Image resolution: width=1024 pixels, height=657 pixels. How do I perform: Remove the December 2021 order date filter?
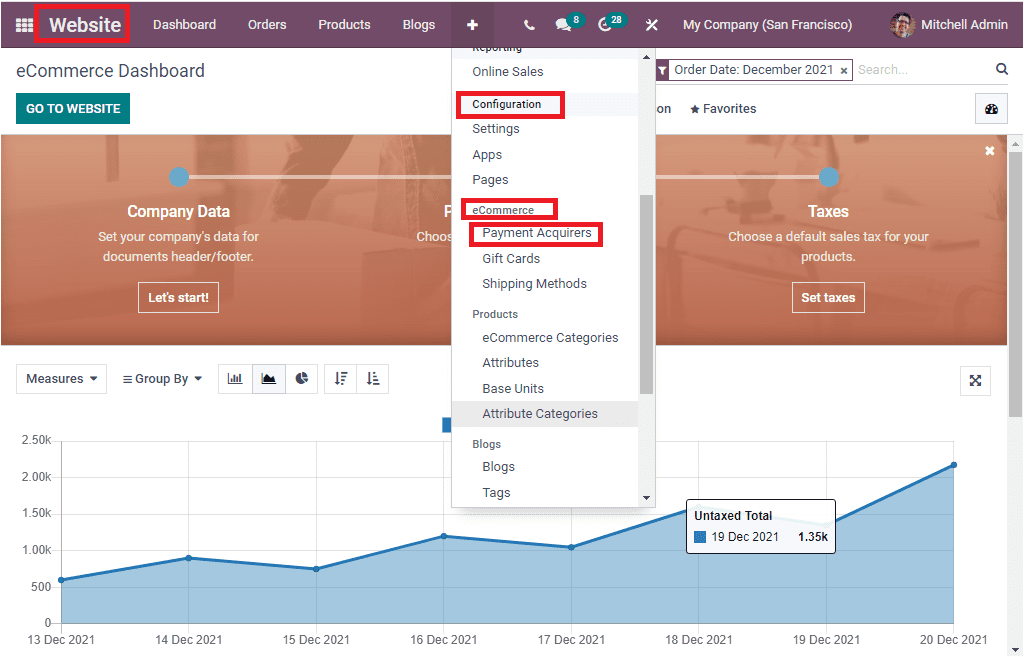coord(846,70)
